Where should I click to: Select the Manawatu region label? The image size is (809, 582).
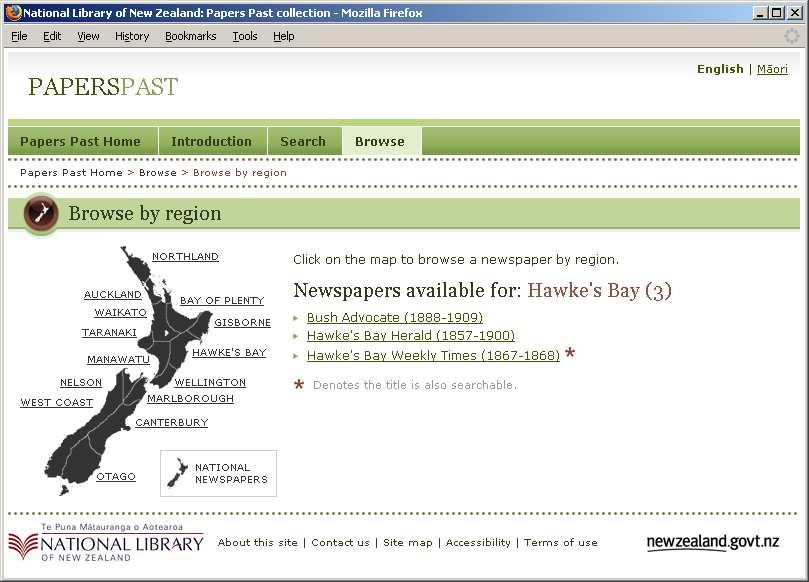click(118, 359)
